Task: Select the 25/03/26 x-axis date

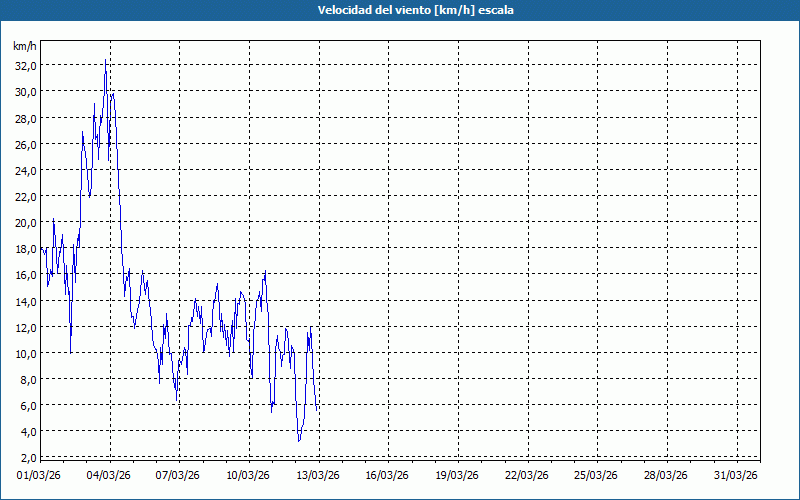Action: coord(599,475)
